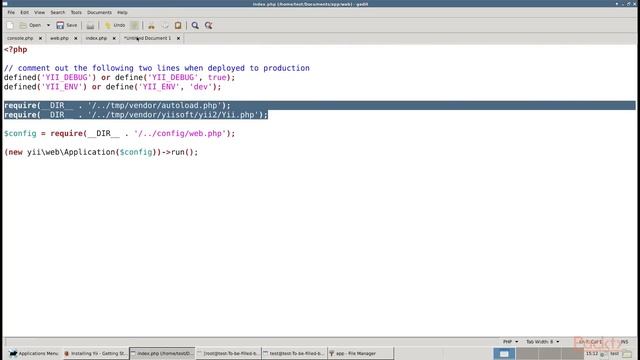640x360 pixels.
Task: Switch to the Untitled Document 1 tab
Action: [147, 38]
